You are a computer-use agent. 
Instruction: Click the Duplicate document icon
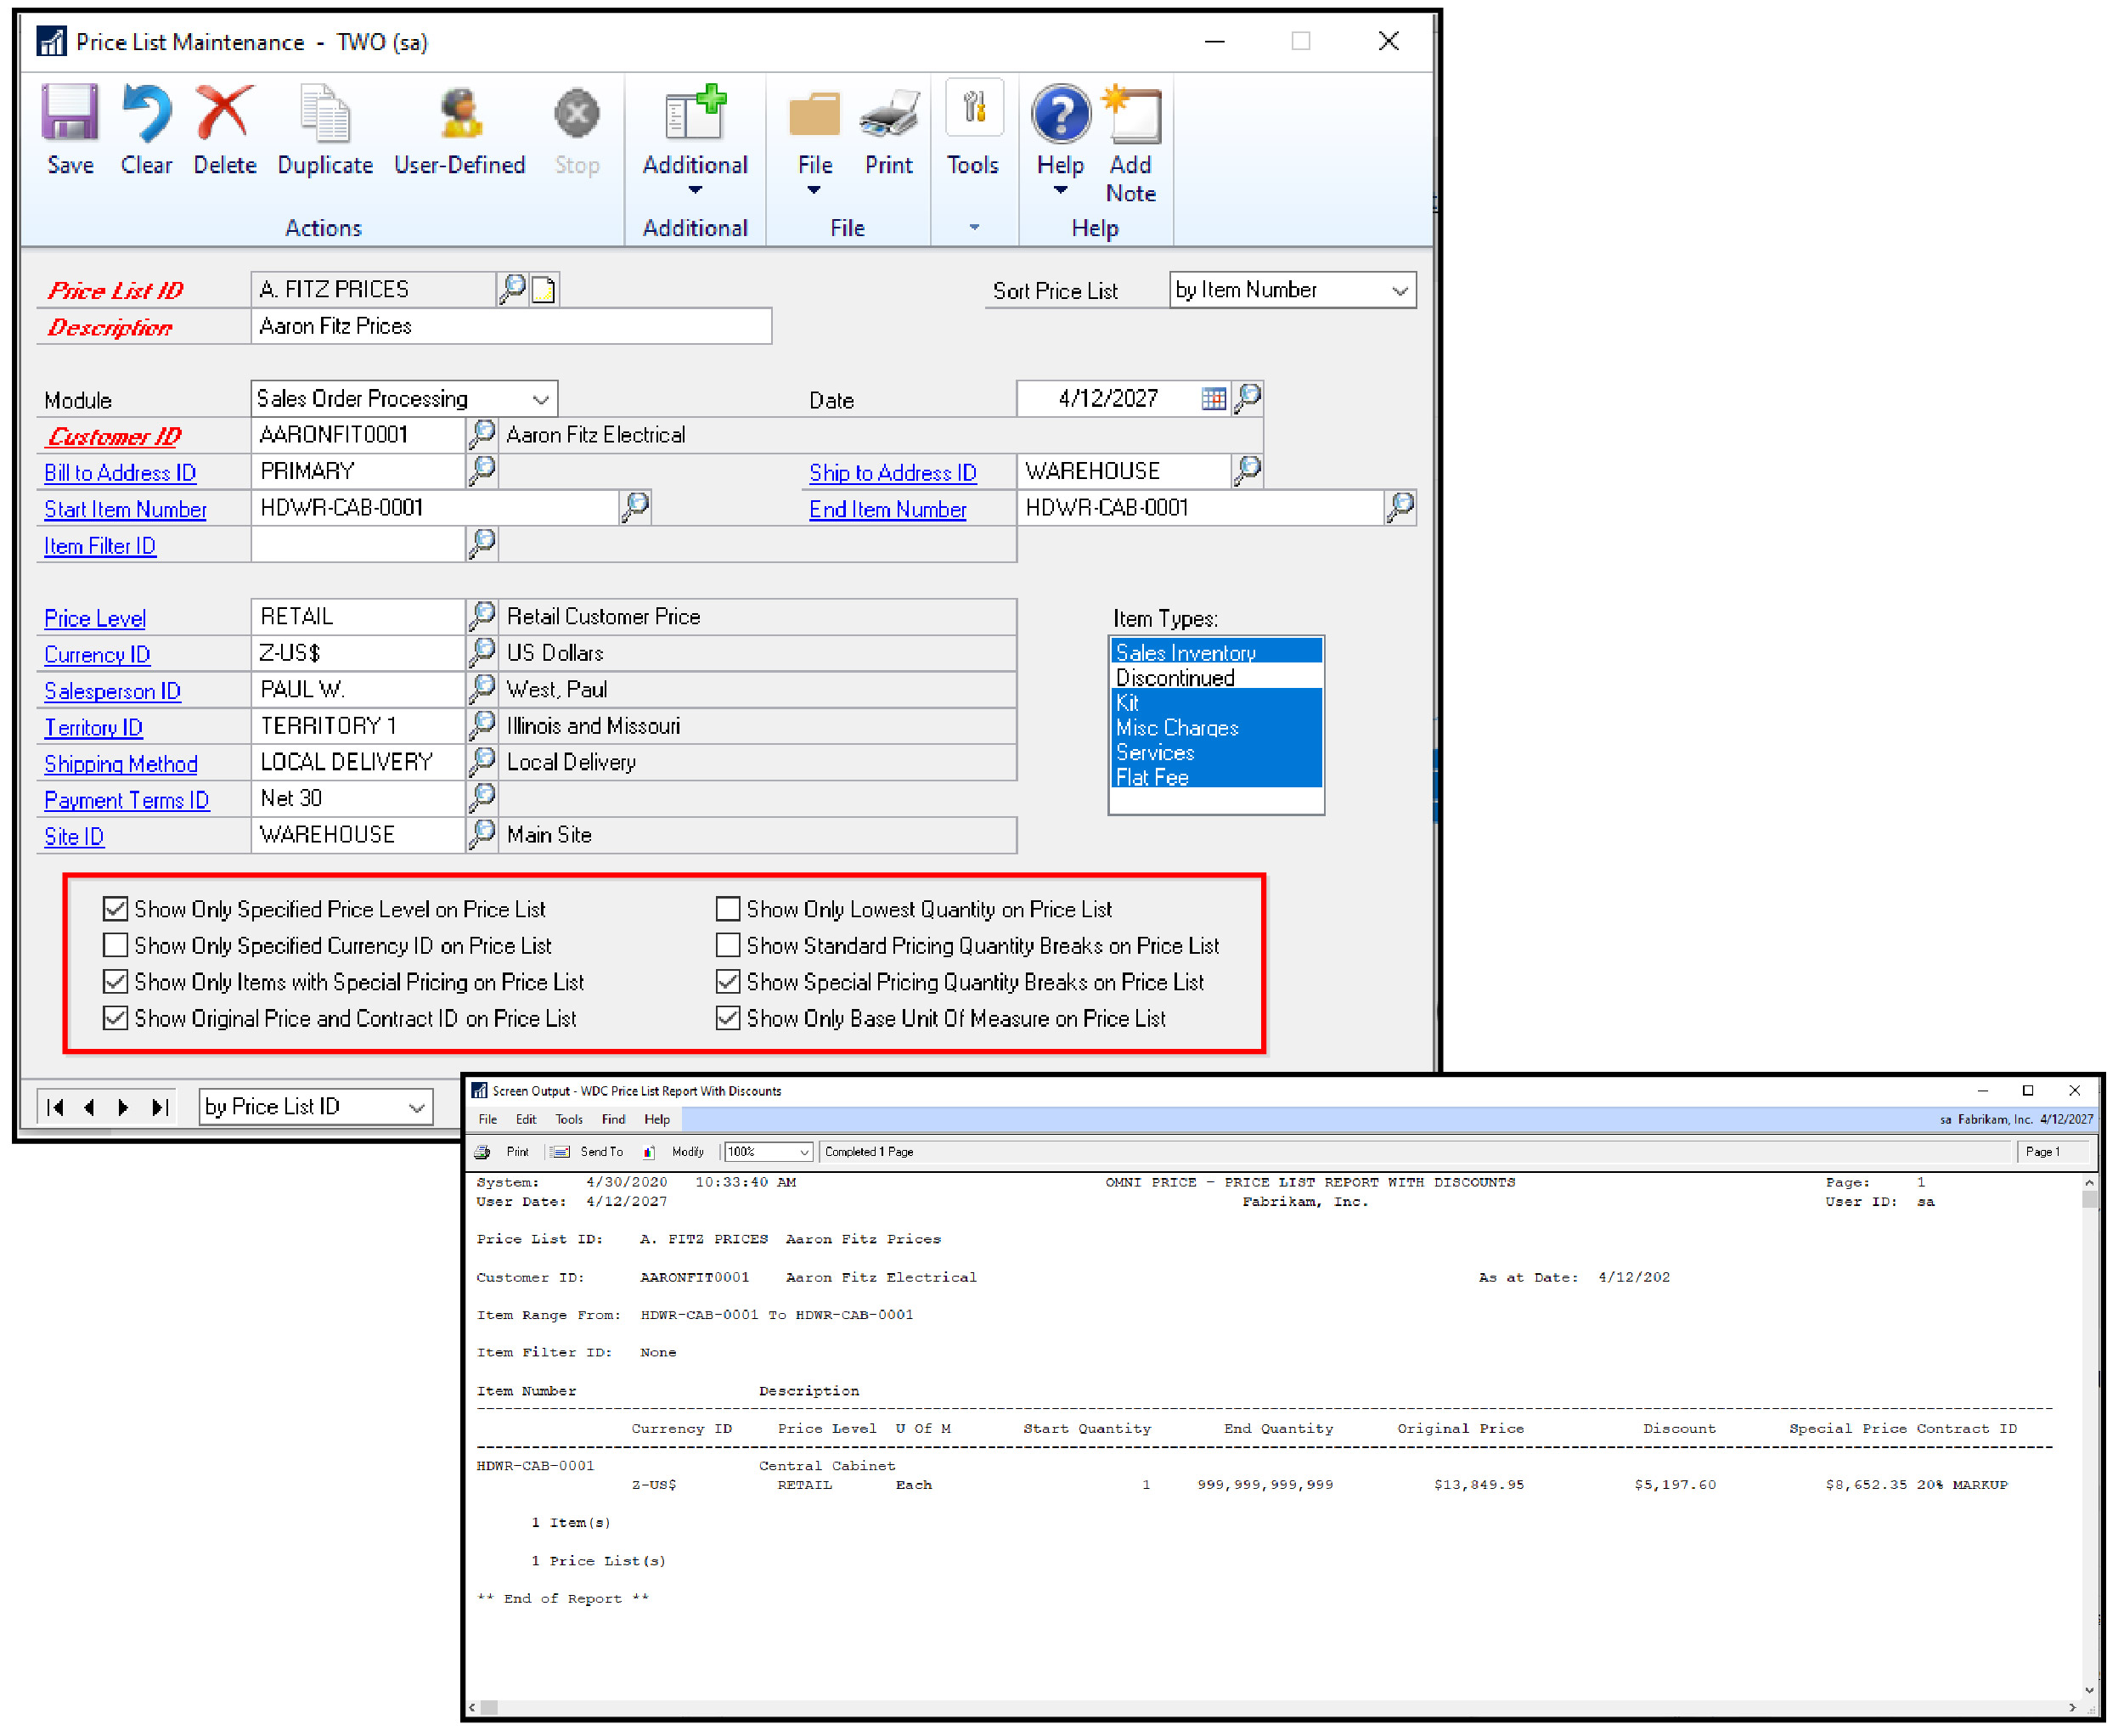tap(324, 112)
